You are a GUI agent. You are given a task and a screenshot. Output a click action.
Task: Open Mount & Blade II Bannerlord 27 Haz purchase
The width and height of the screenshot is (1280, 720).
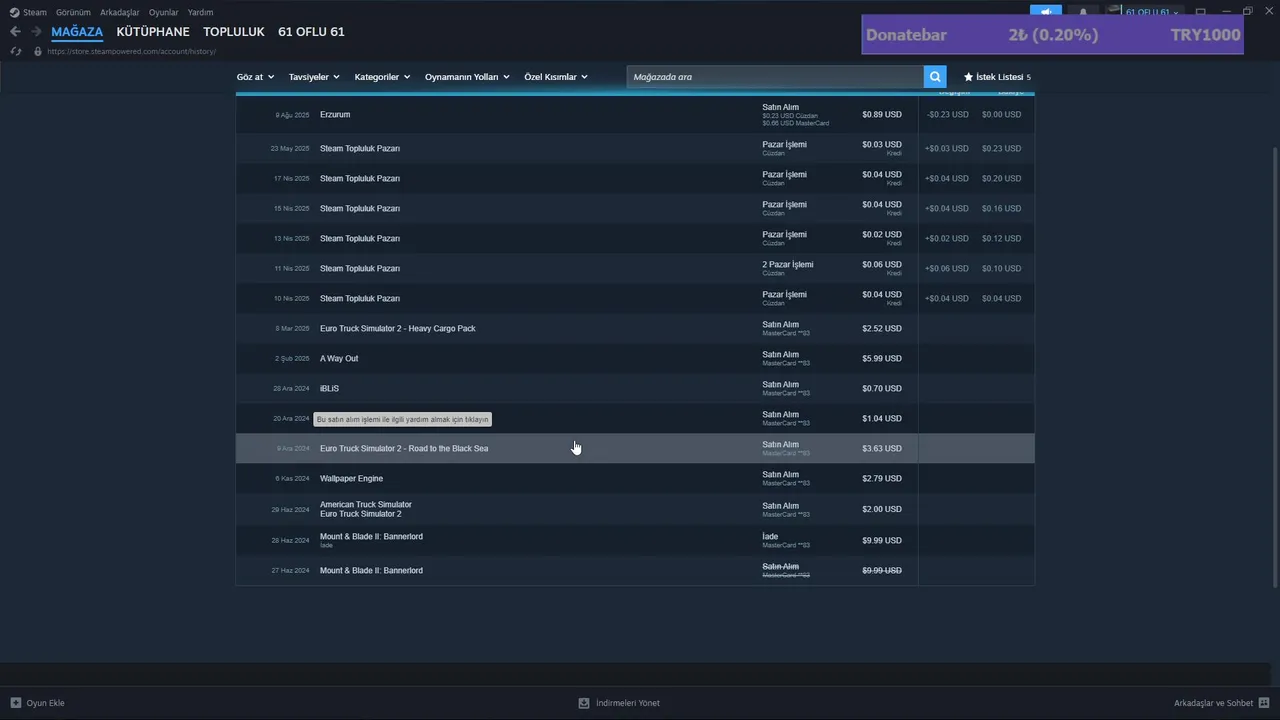635,571
